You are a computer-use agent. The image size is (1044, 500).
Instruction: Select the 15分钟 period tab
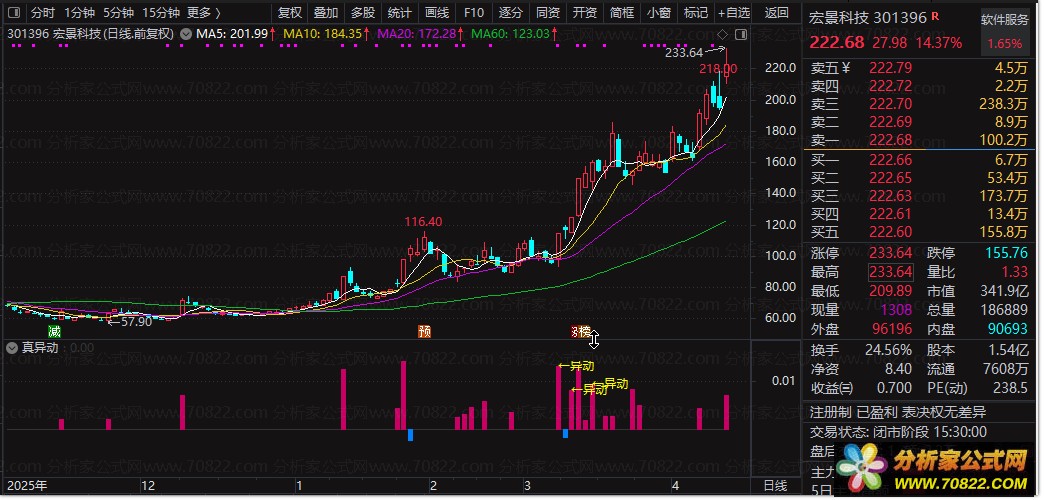point(161,12)
